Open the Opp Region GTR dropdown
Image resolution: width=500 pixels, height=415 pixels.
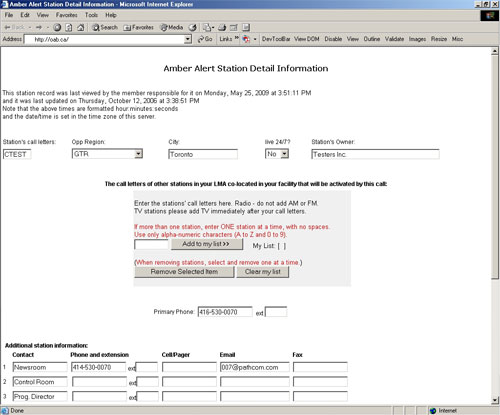[x=138, y=154]
